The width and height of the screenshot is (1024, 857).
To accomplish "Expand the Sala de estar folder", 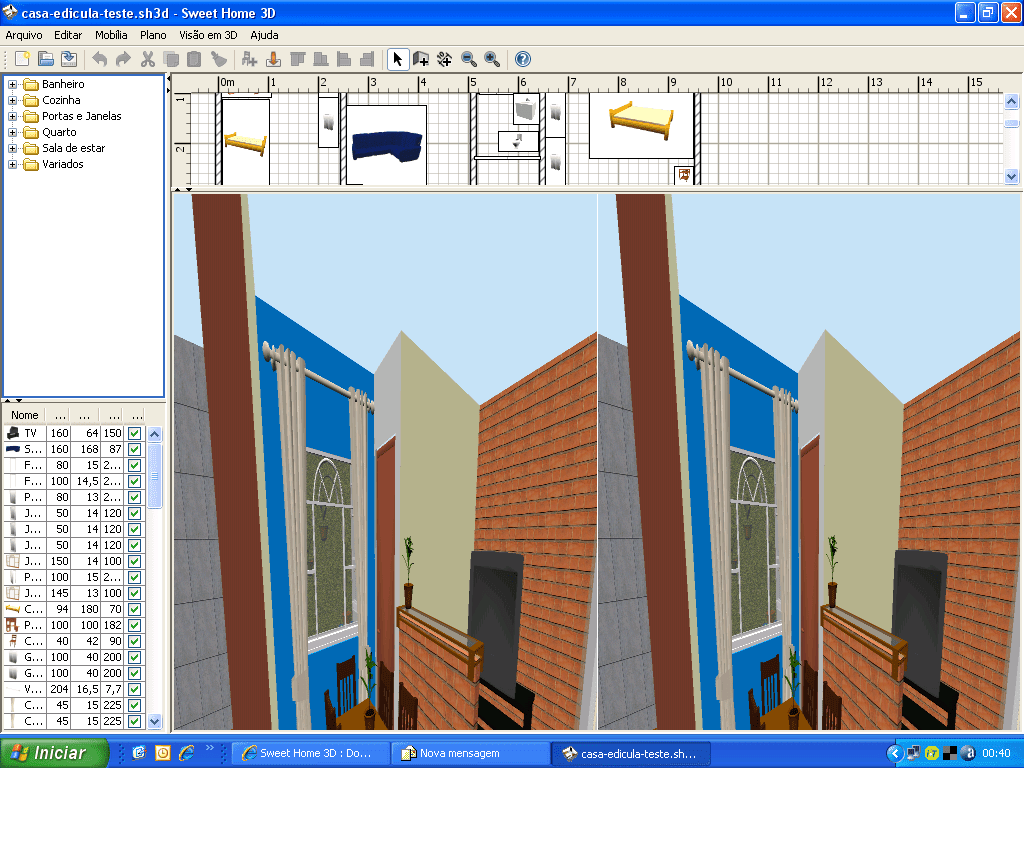I will pos(13,148).
